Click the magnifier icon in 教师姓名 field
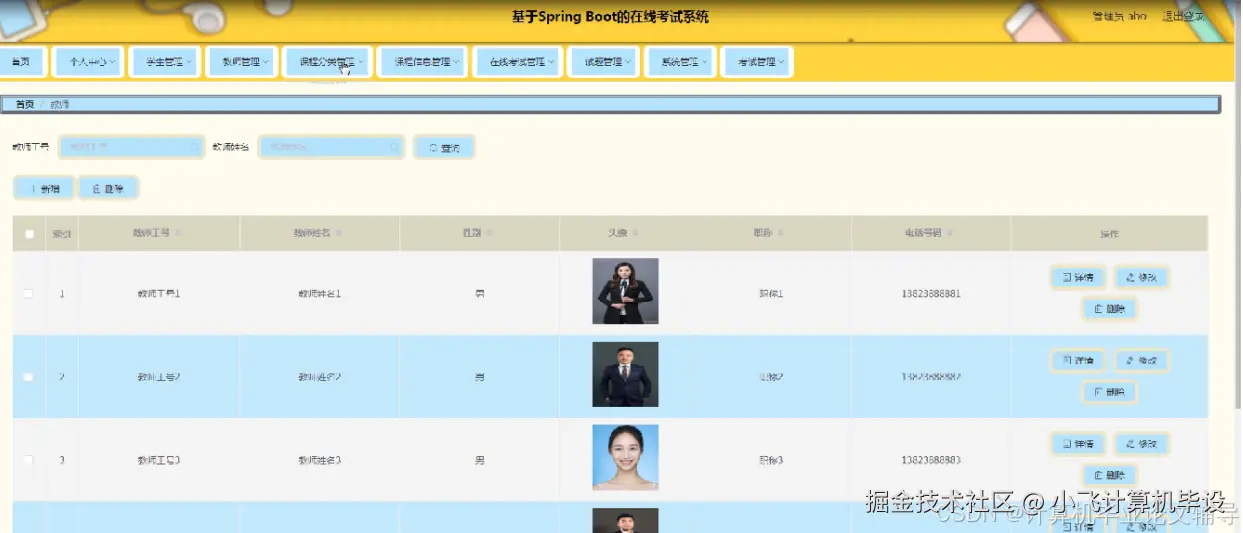 393,147
